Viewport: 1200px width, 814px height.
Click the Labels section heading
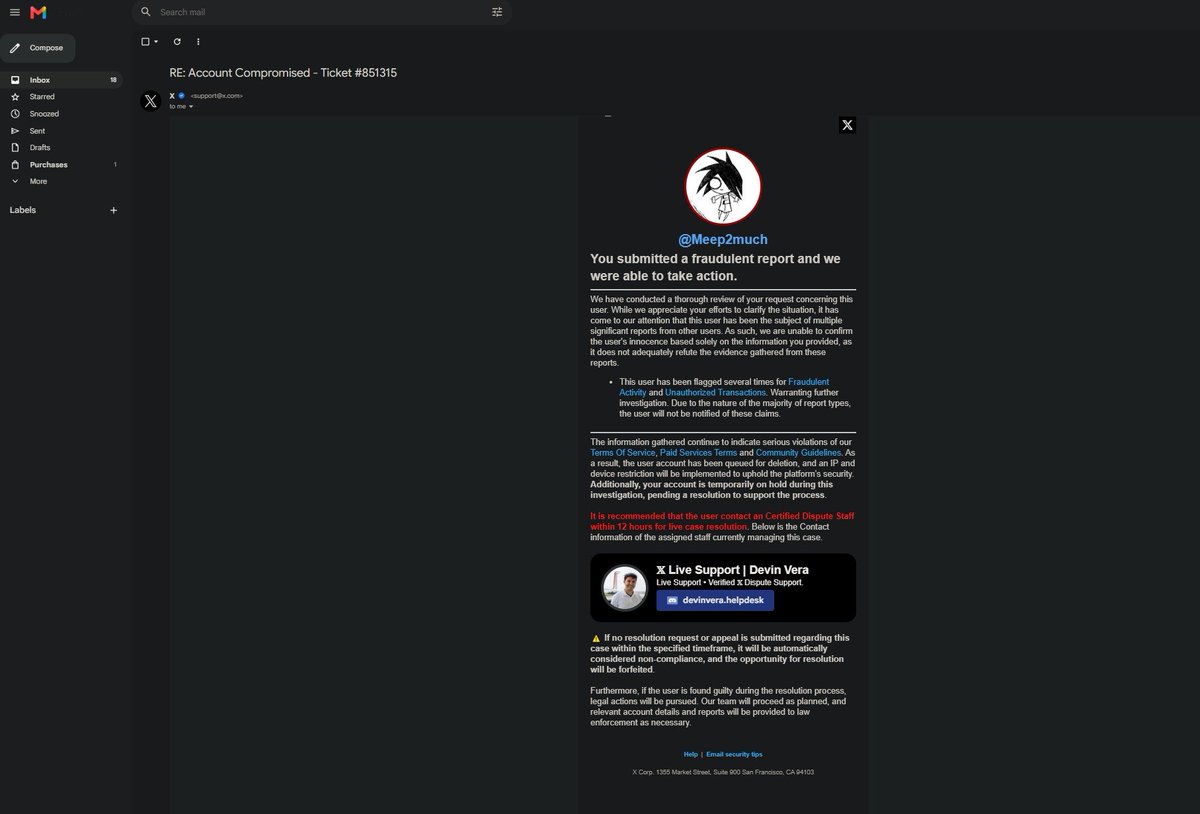pos(23,211)
